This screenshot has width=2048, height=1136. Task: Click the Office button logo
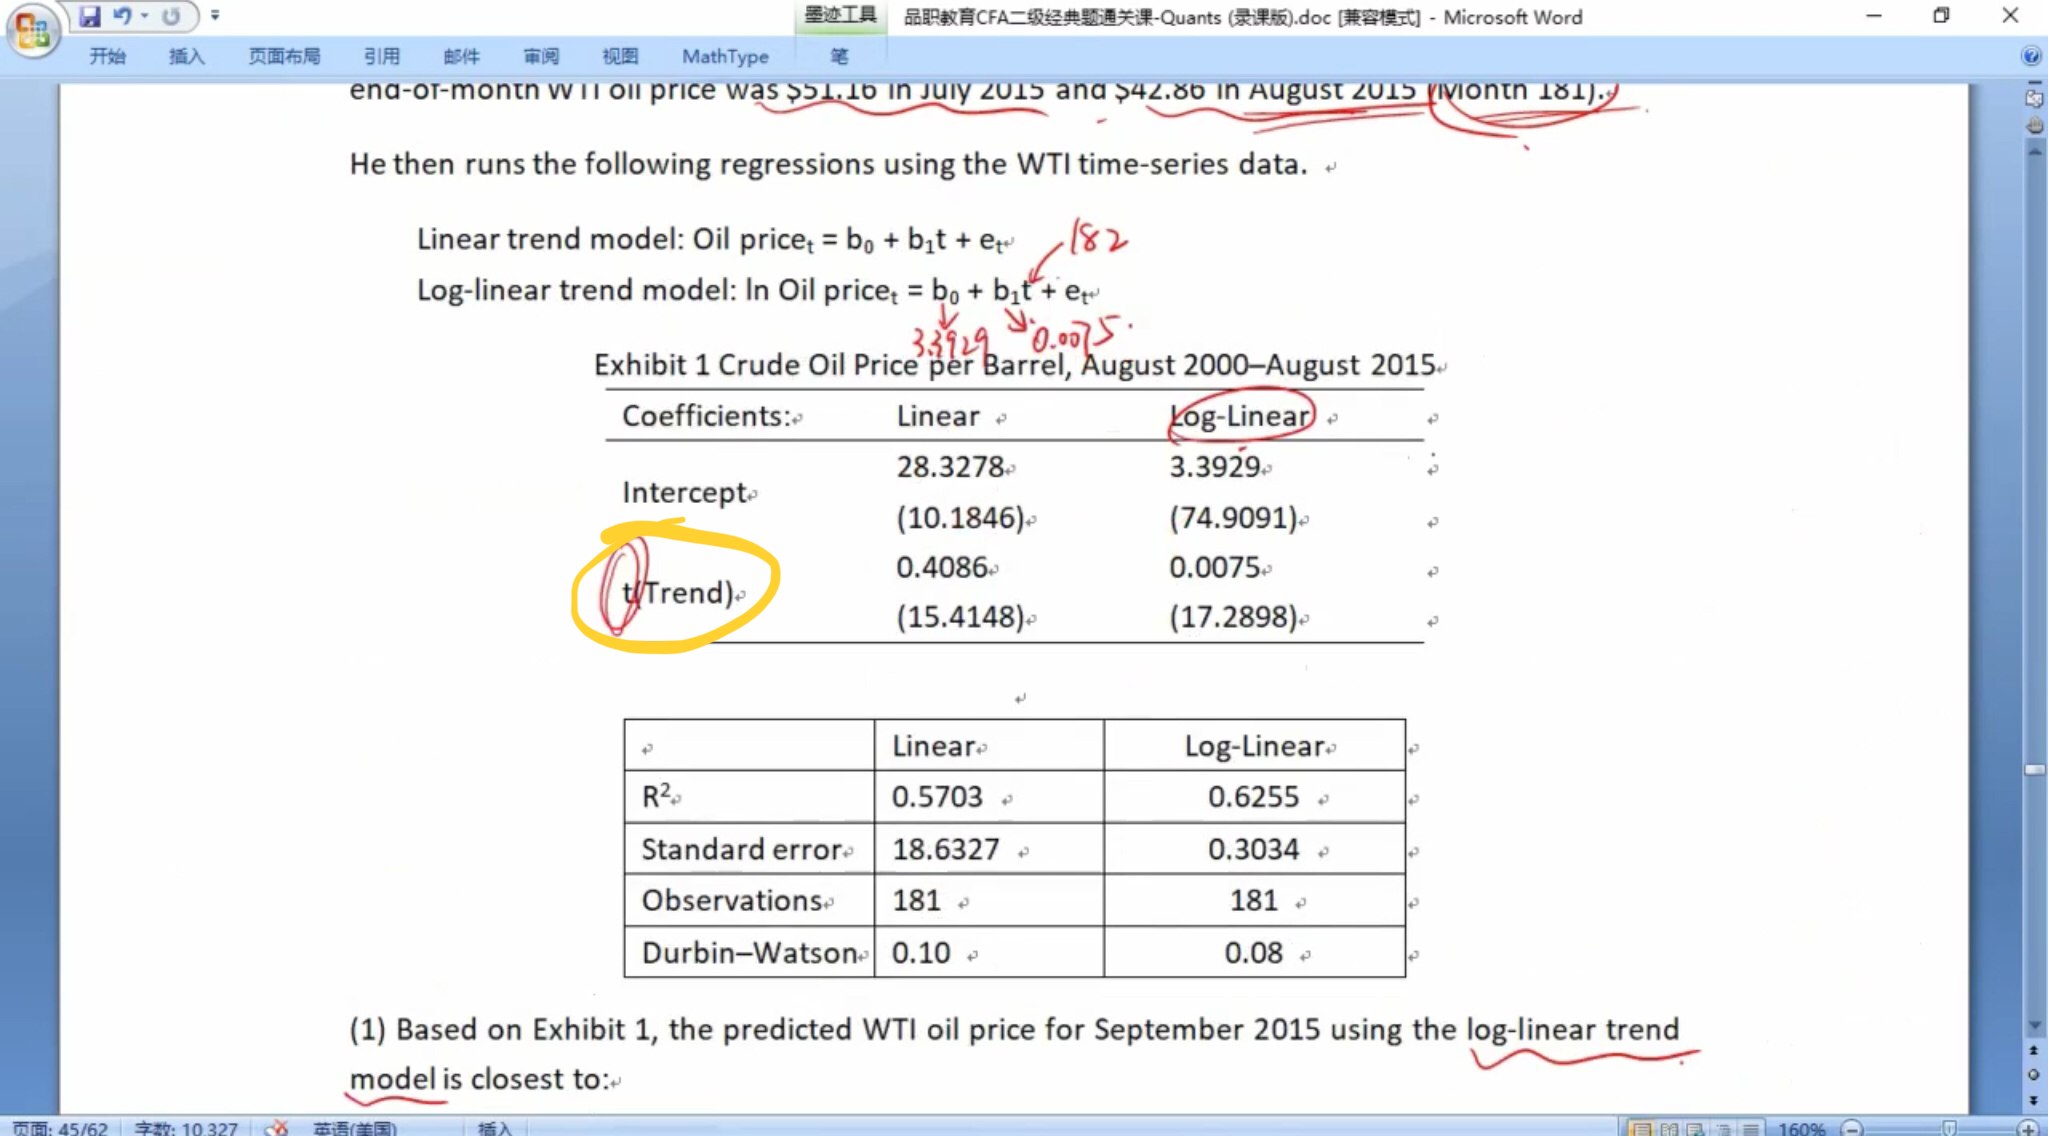[32, 30]
